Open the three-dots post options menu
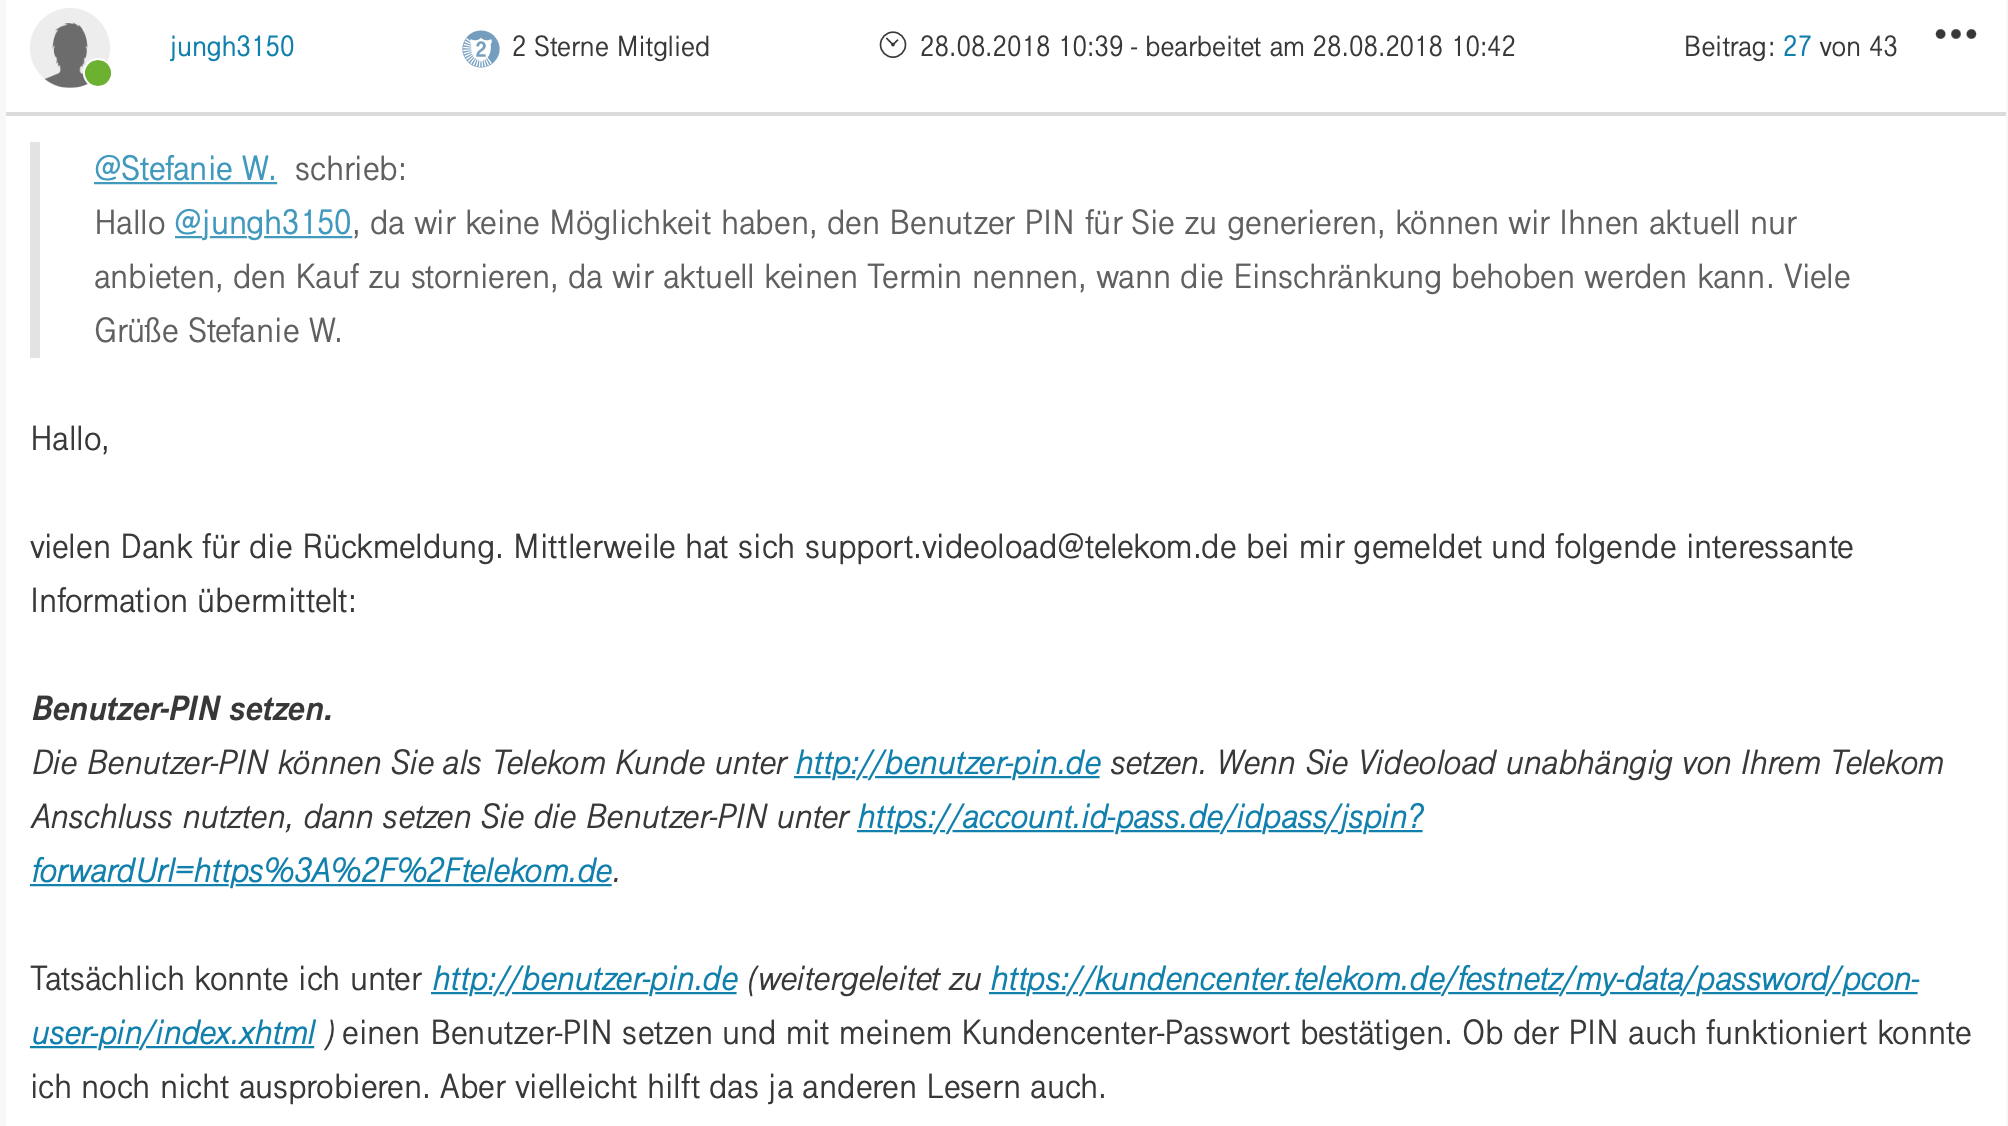Screen dimensions: 2008x1126 coord(1955,34)
